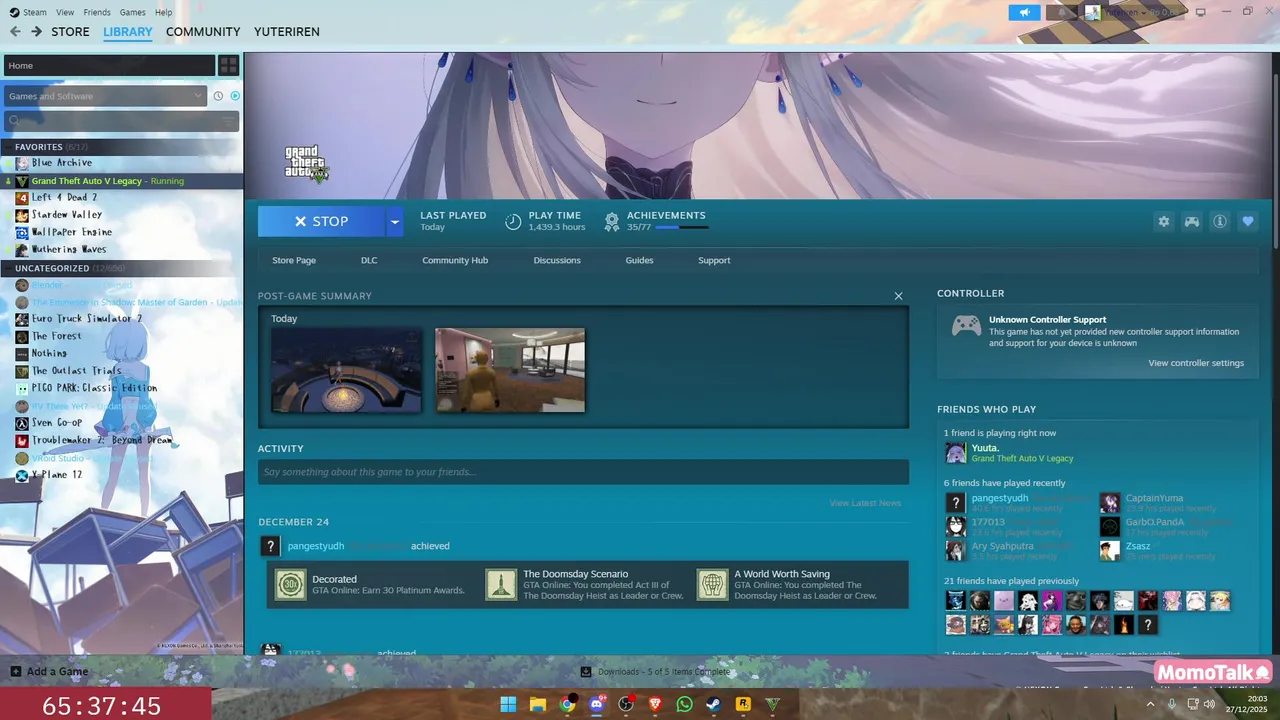Open the Games menu
This screenshot has height=720, width=1280.
pyautogui.click(x=133, y=12)
